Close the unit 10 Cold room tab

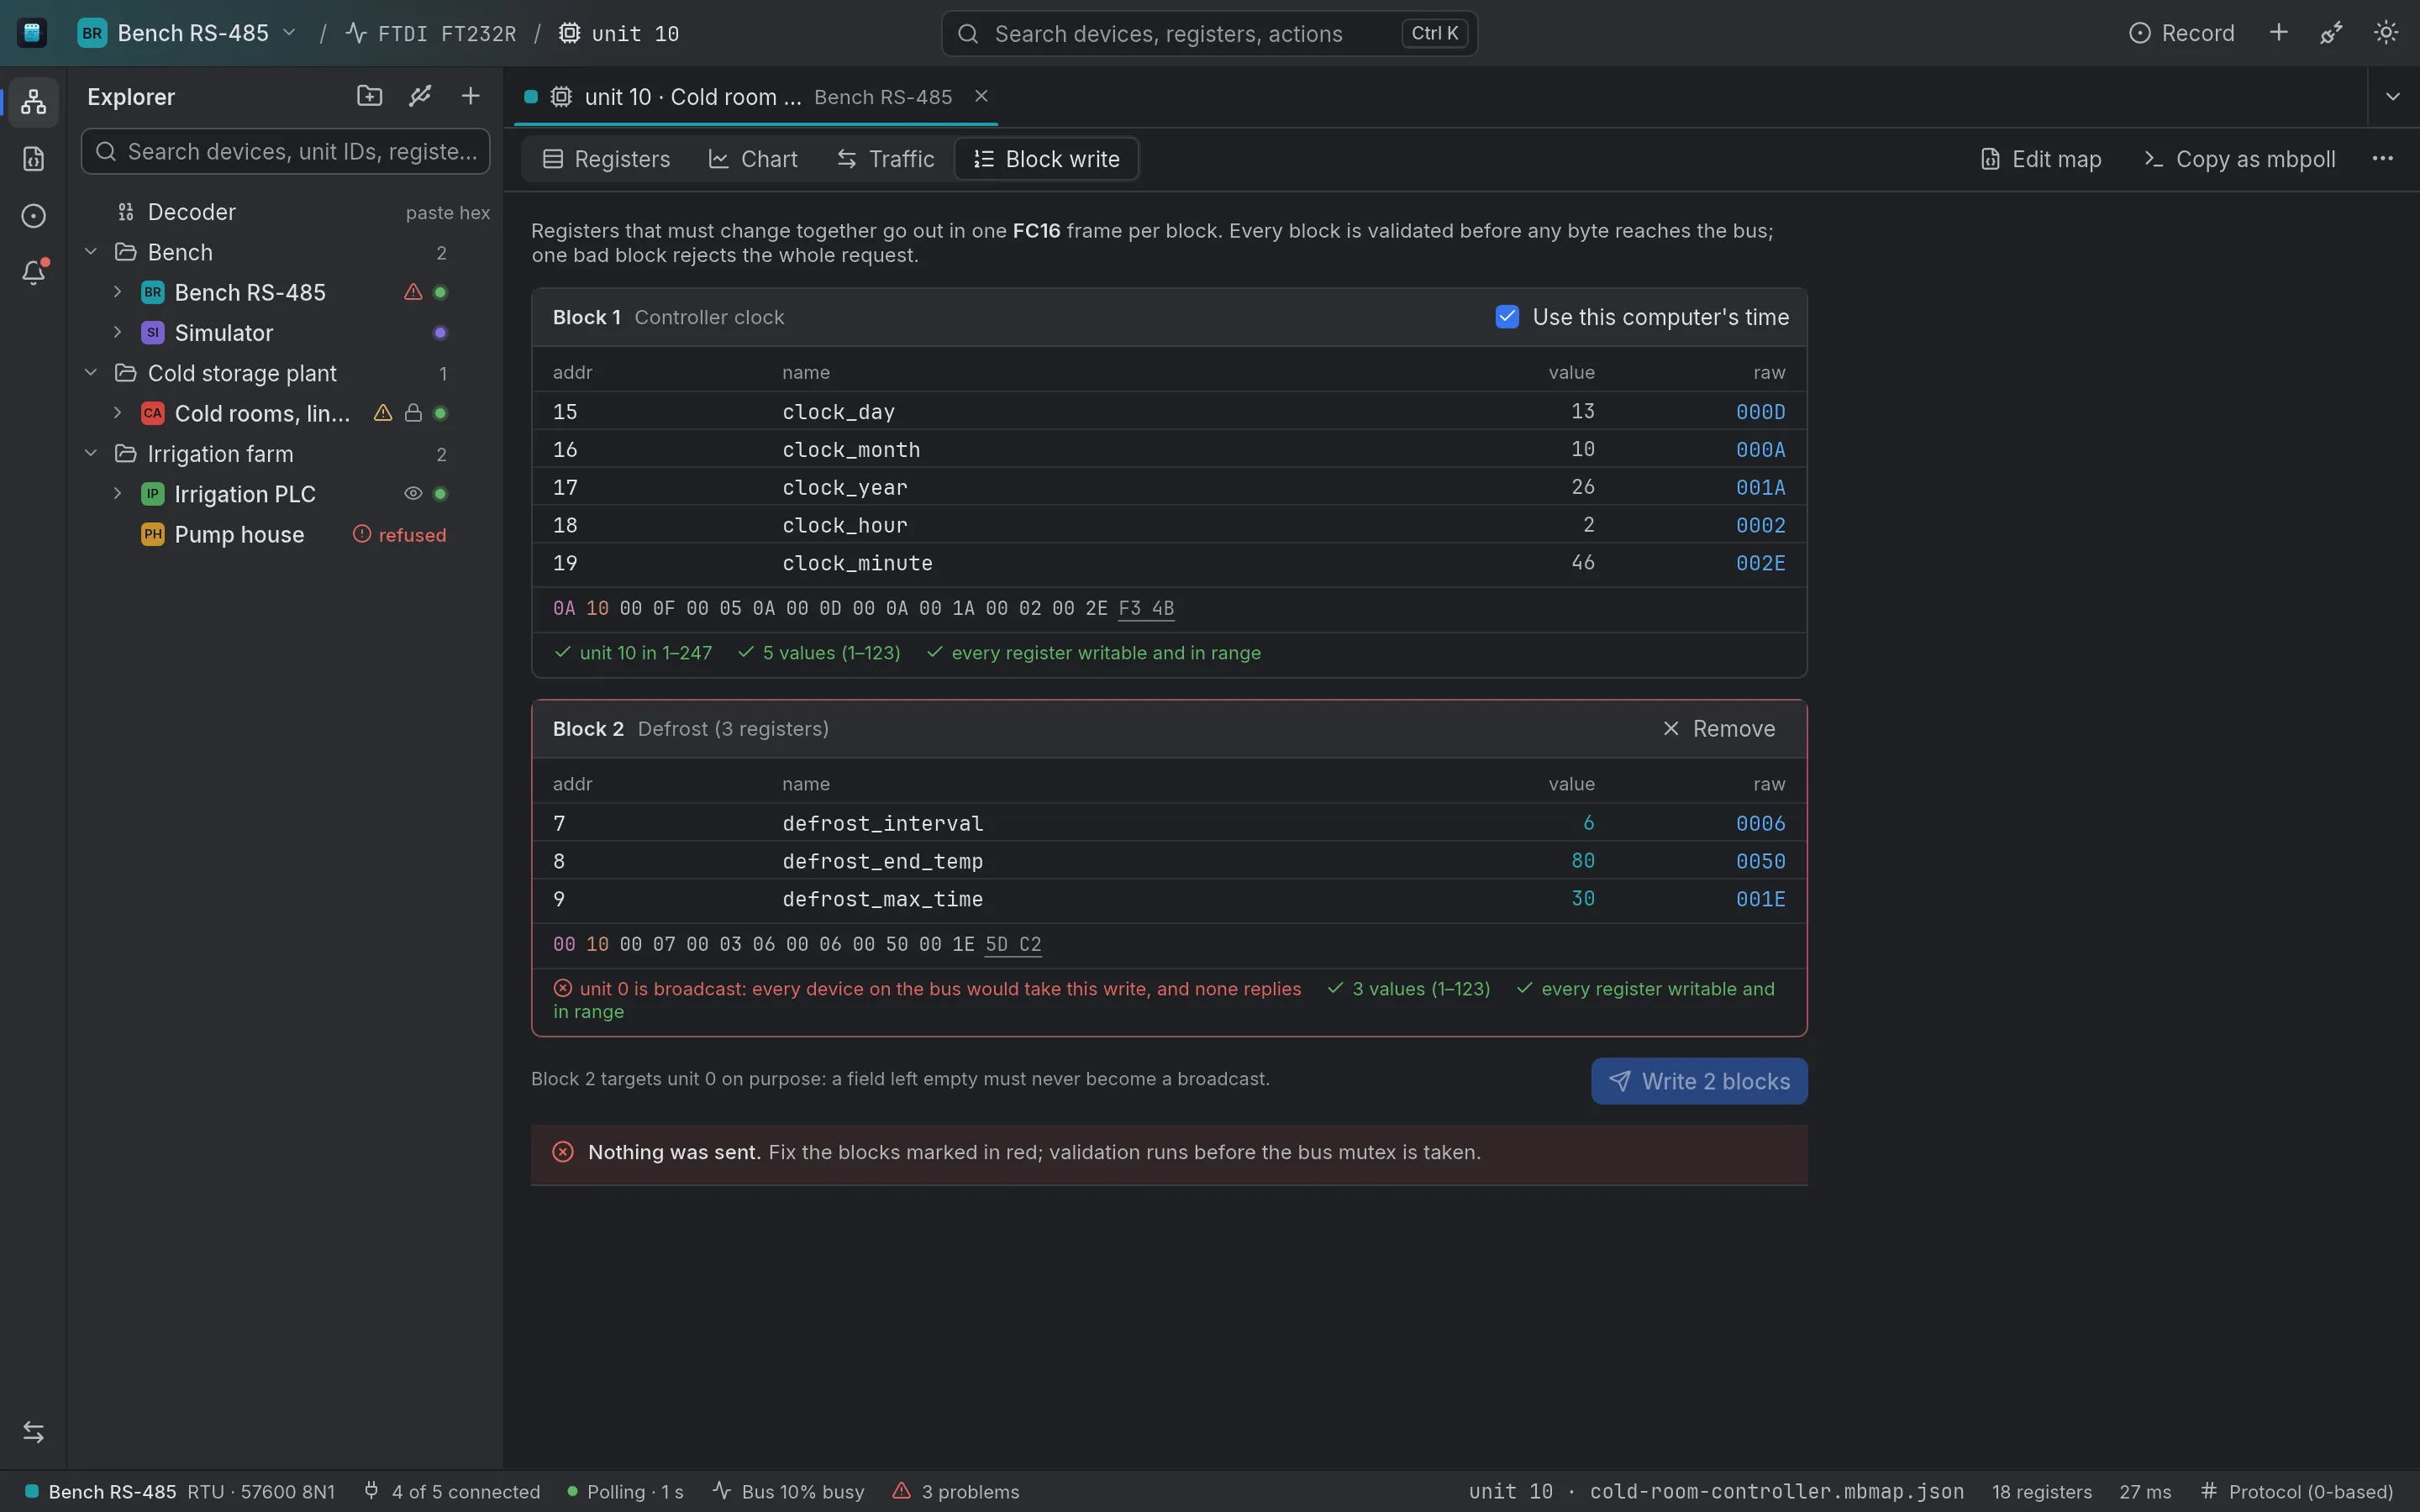981,96
